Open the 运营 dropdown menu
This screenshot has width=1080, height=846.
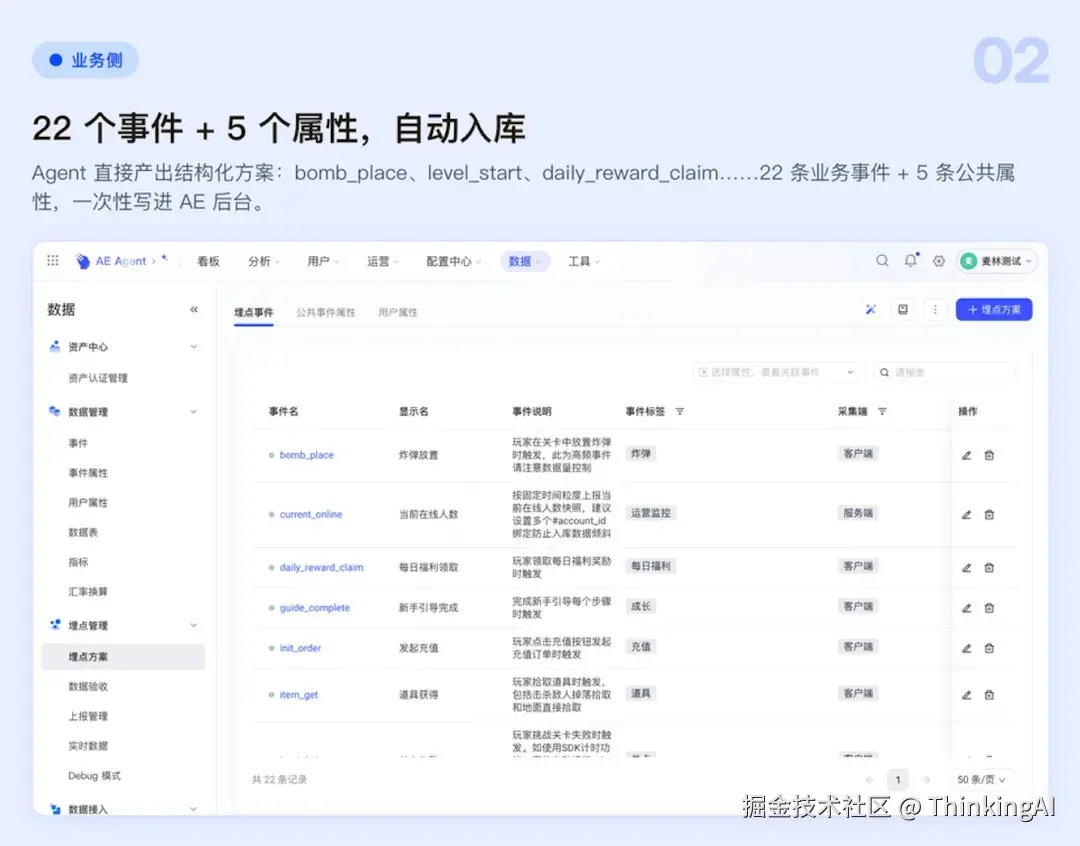click(383, 261)
